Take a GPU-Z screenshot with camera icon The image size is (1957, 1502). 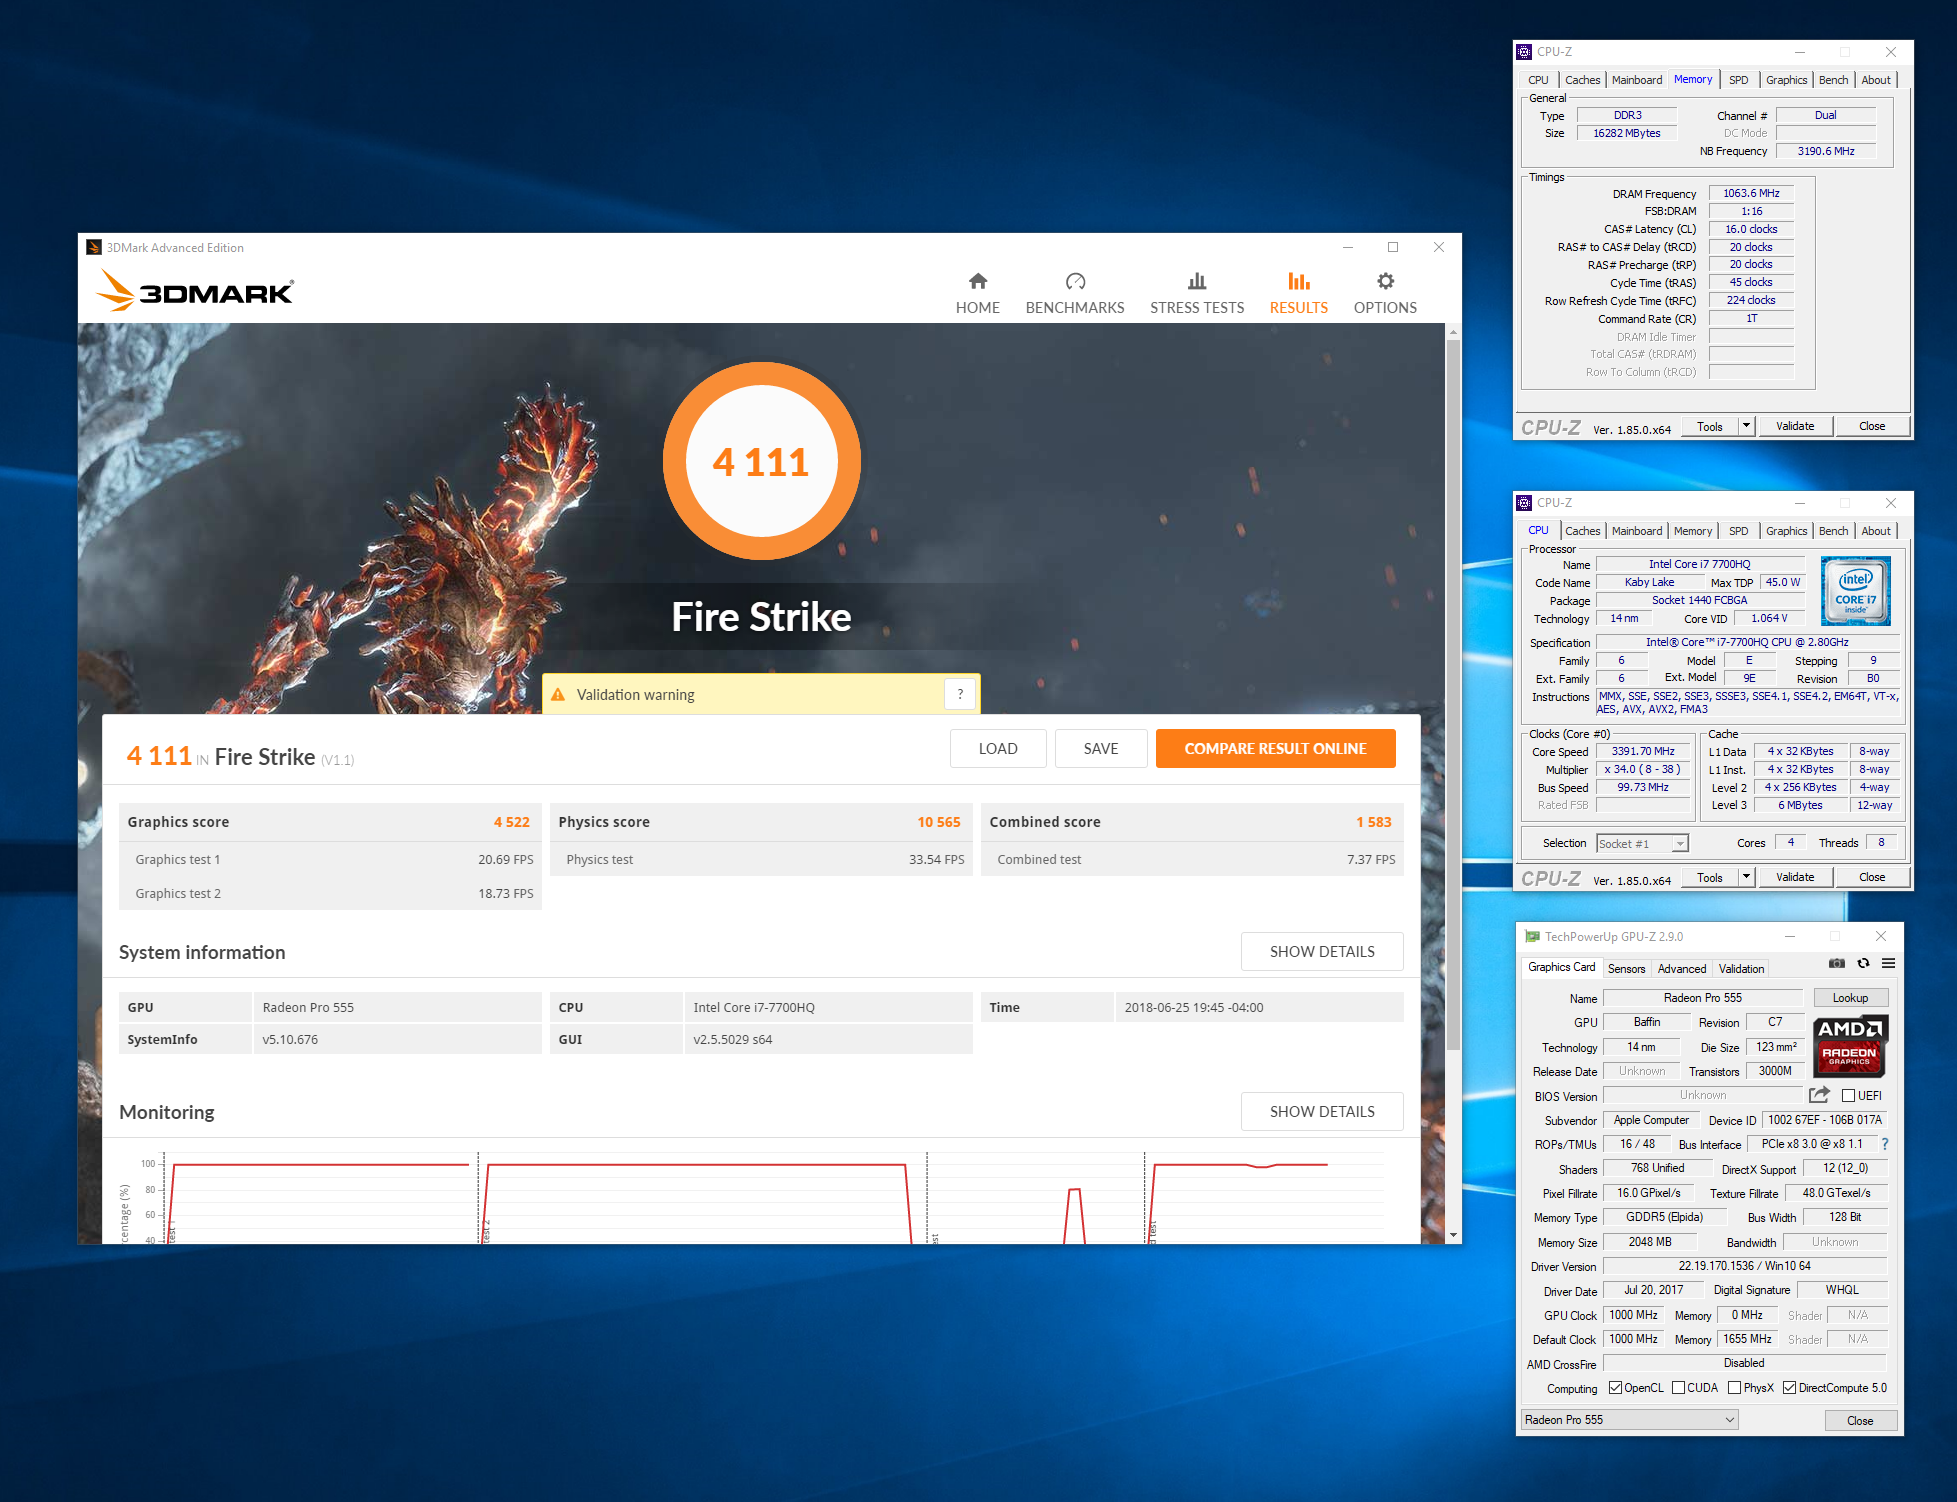[1837, 963]
